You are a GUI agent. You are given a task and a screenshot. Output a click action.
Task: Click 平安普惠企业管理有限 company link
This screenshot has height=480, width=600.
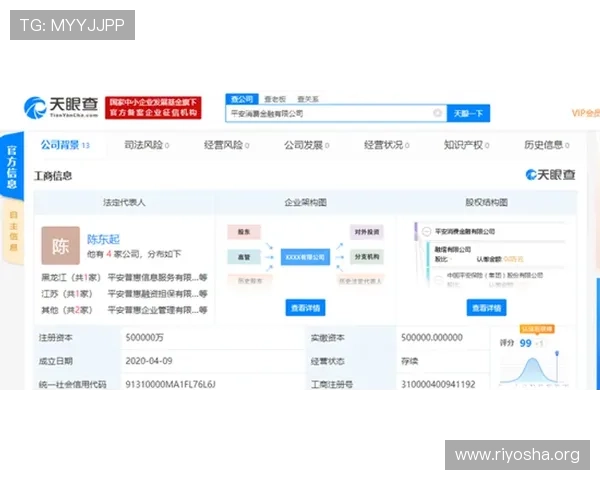157,310
